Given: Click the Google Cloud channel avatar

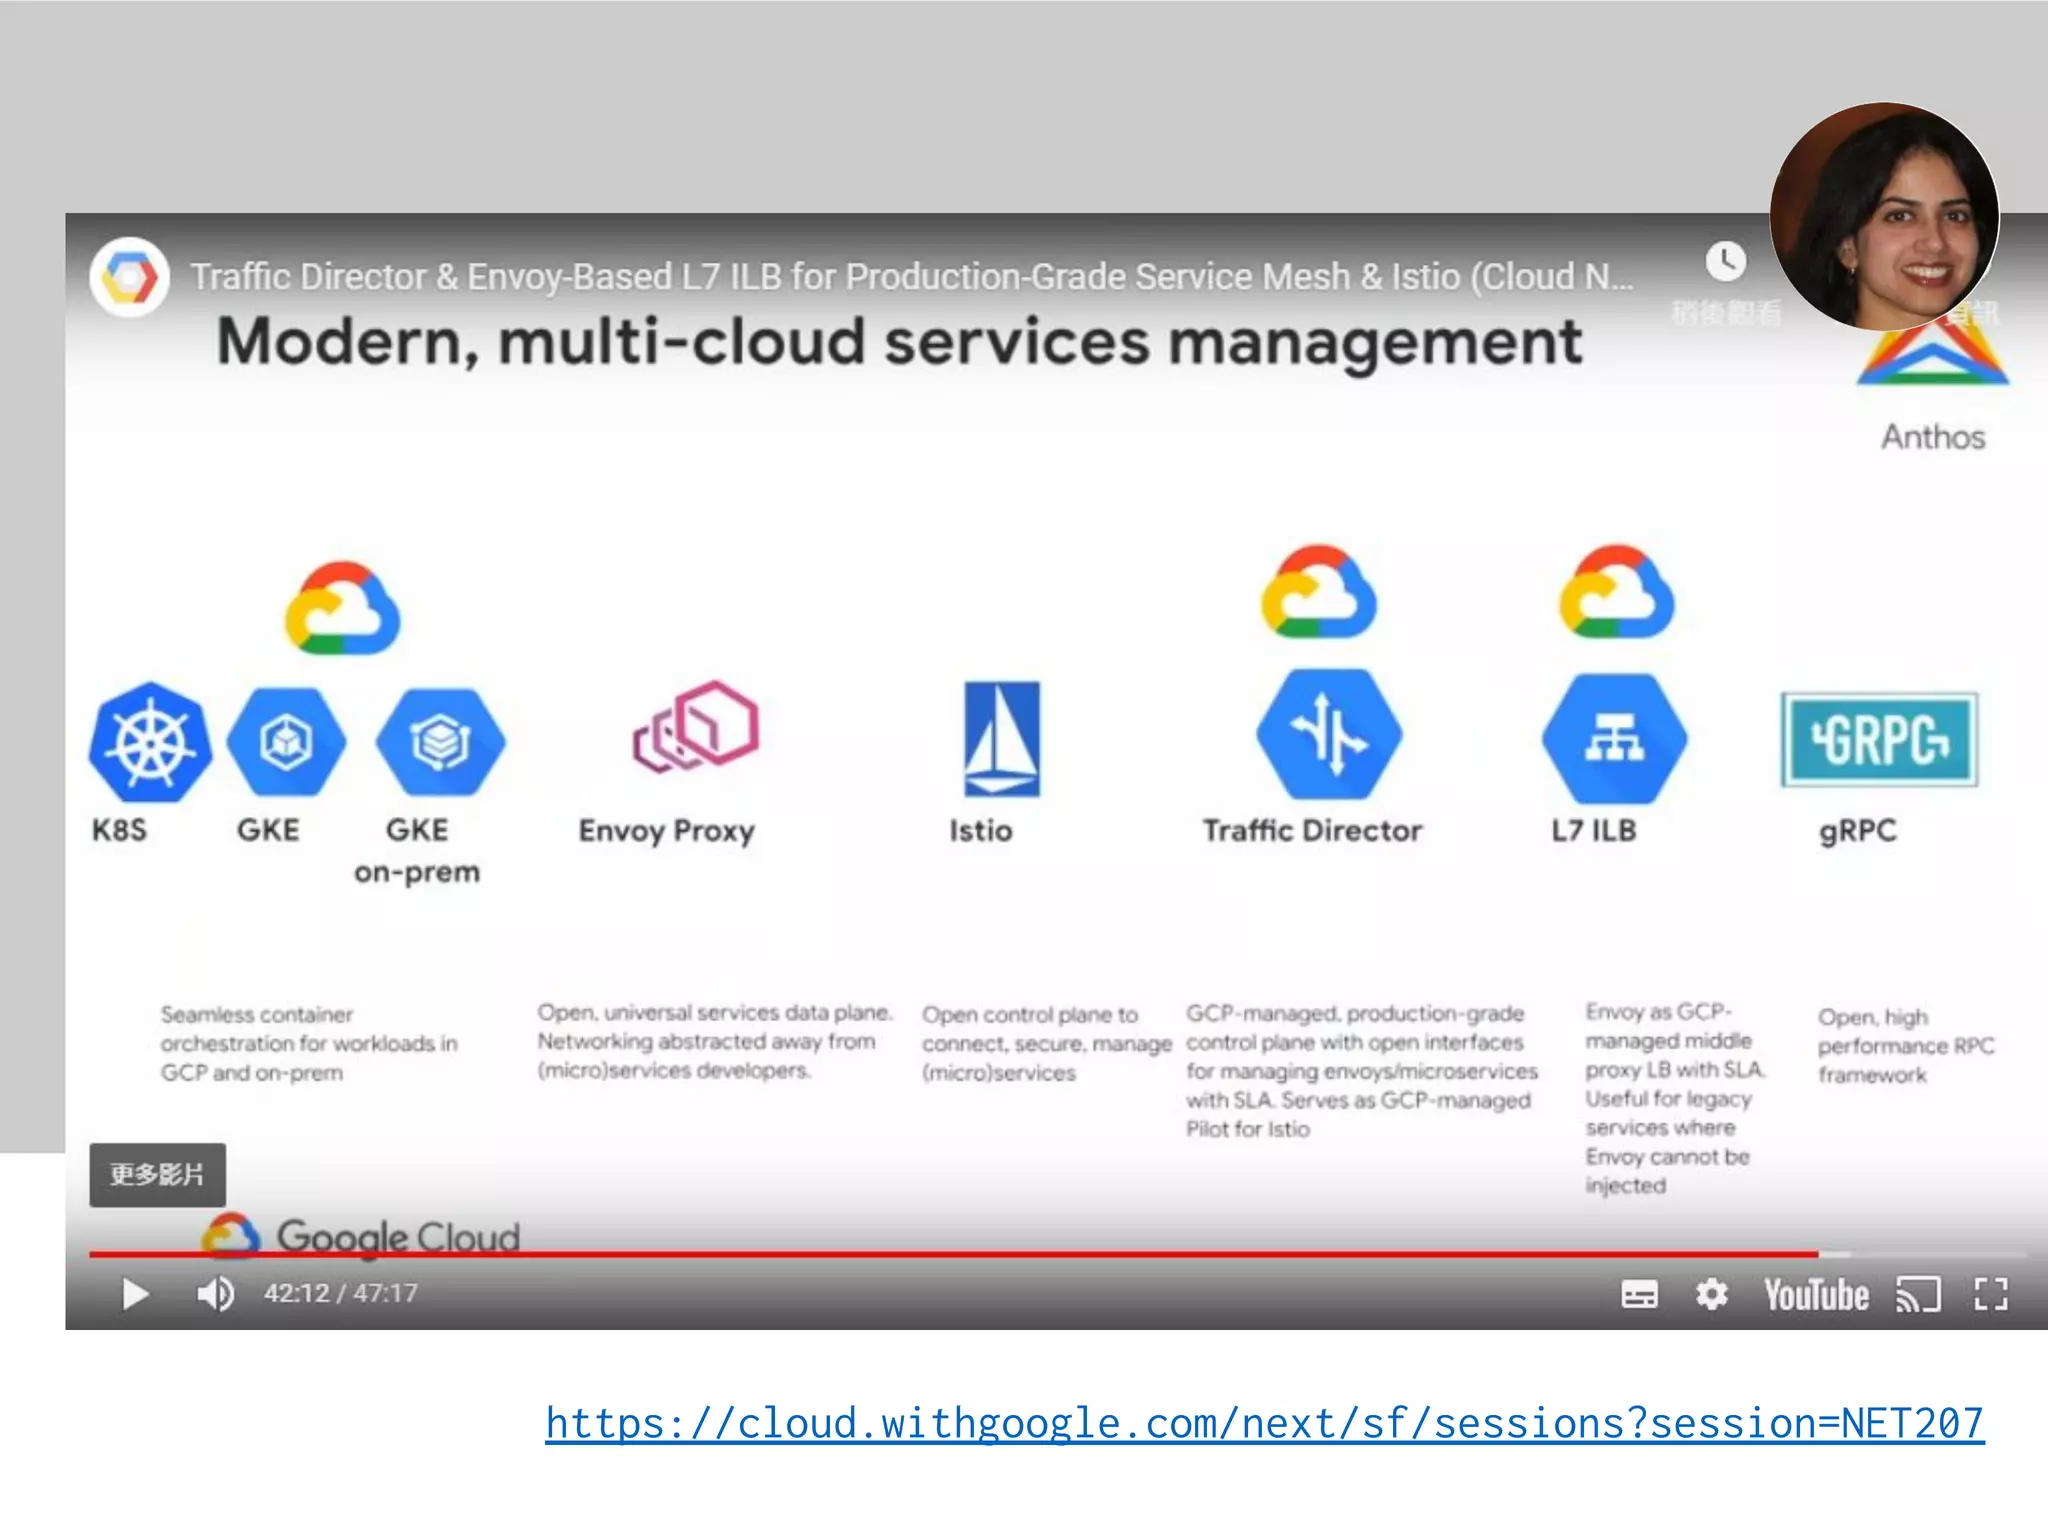Looking at the screenshot, I should click(129, 277).
